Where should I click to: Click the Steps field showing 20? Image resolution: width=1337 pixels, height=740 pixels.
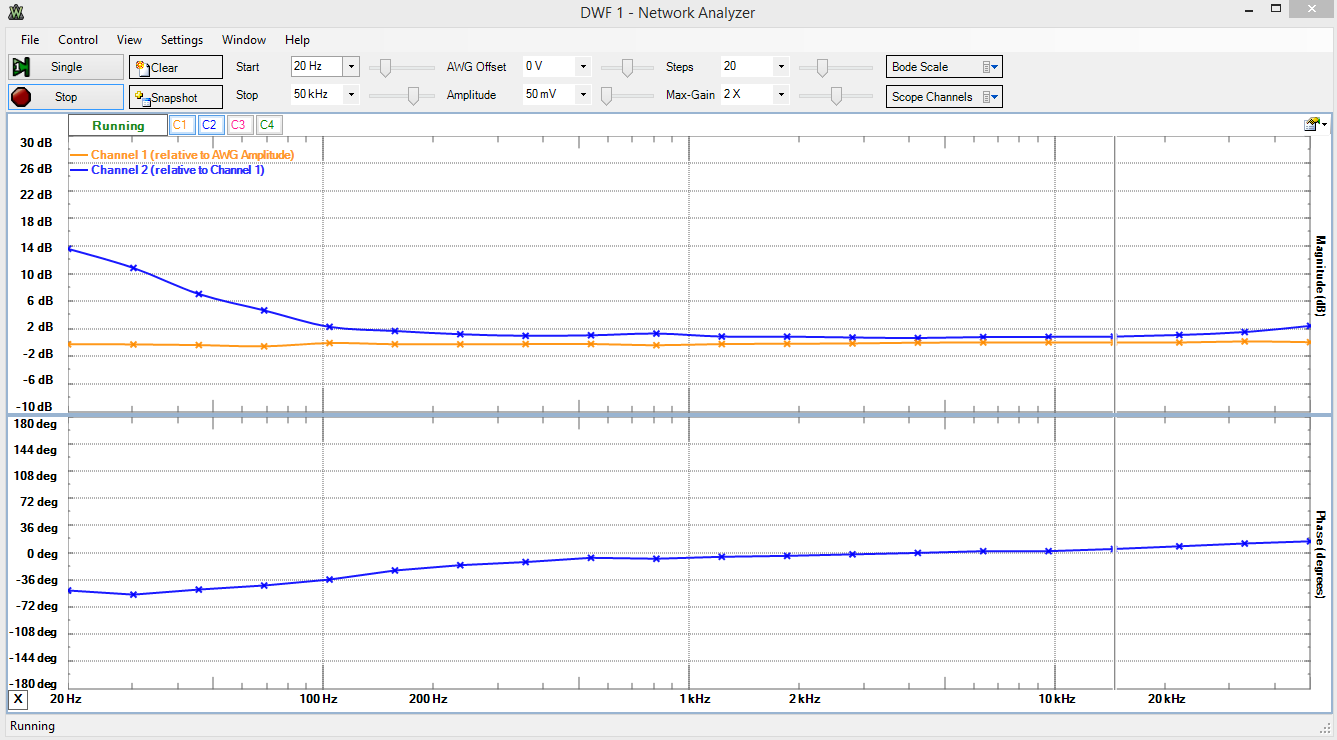(746, 67)
